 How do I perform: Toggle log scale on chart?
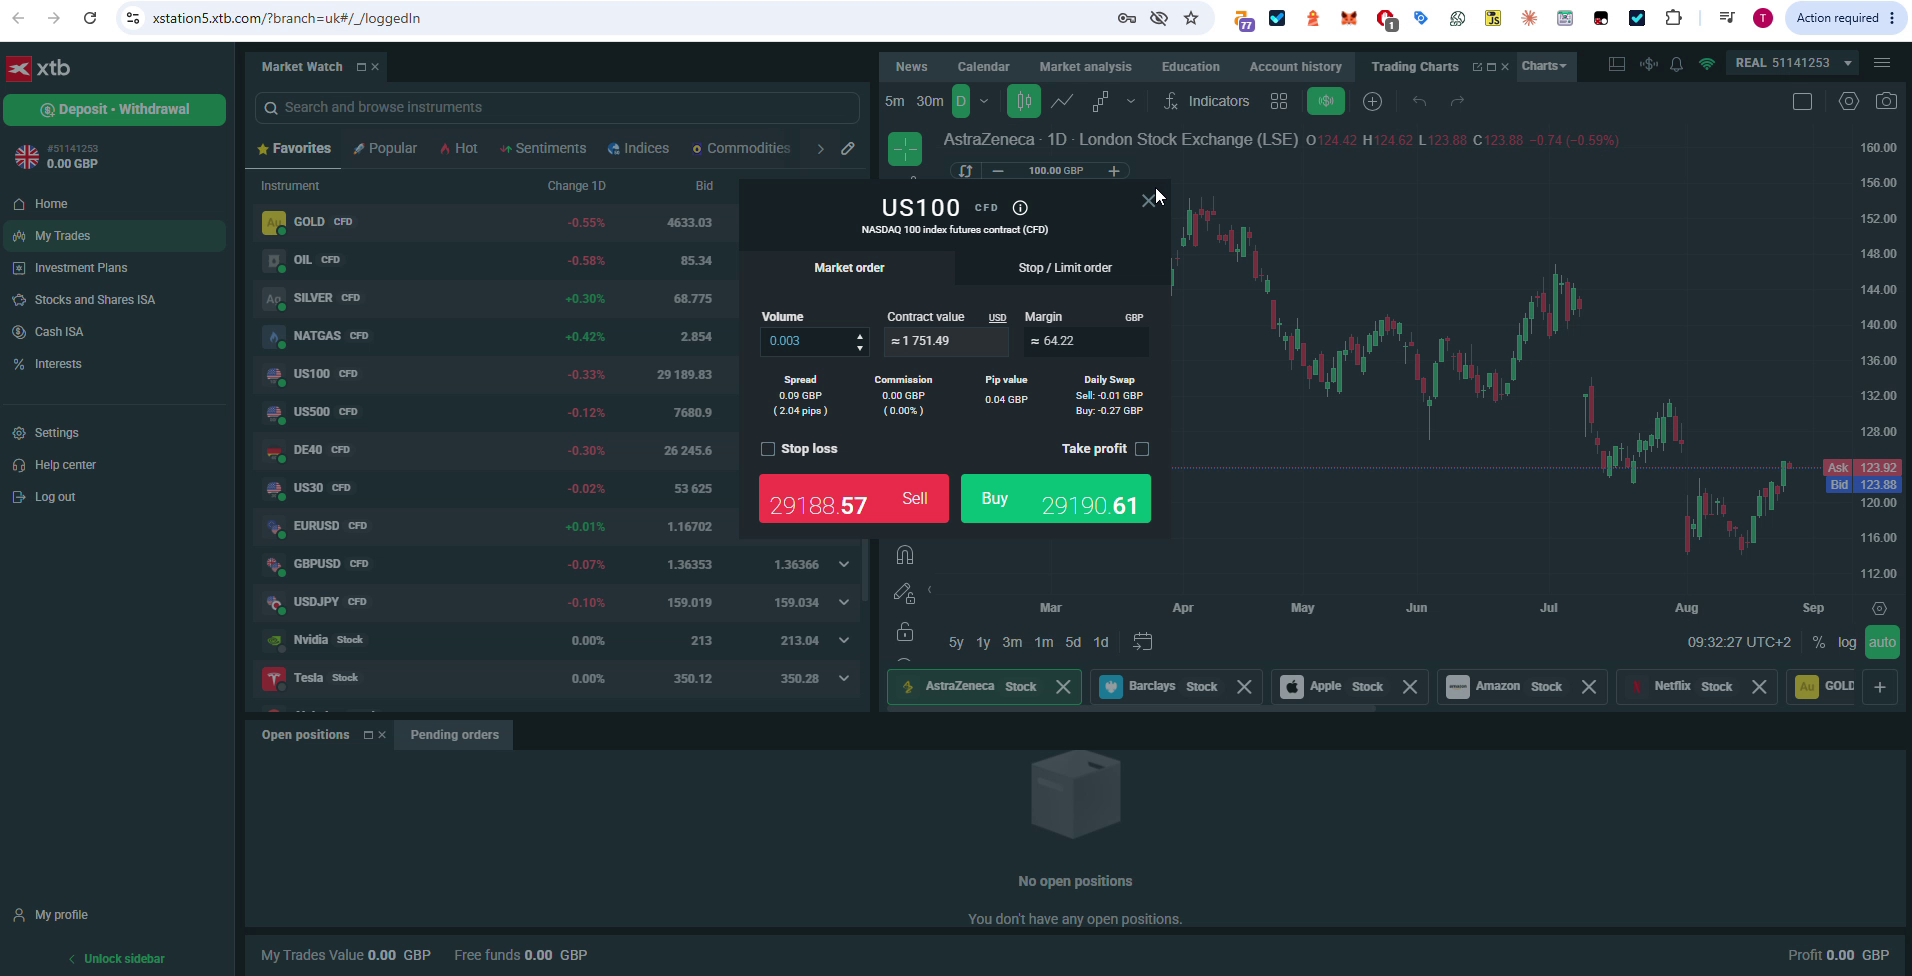1847,642
